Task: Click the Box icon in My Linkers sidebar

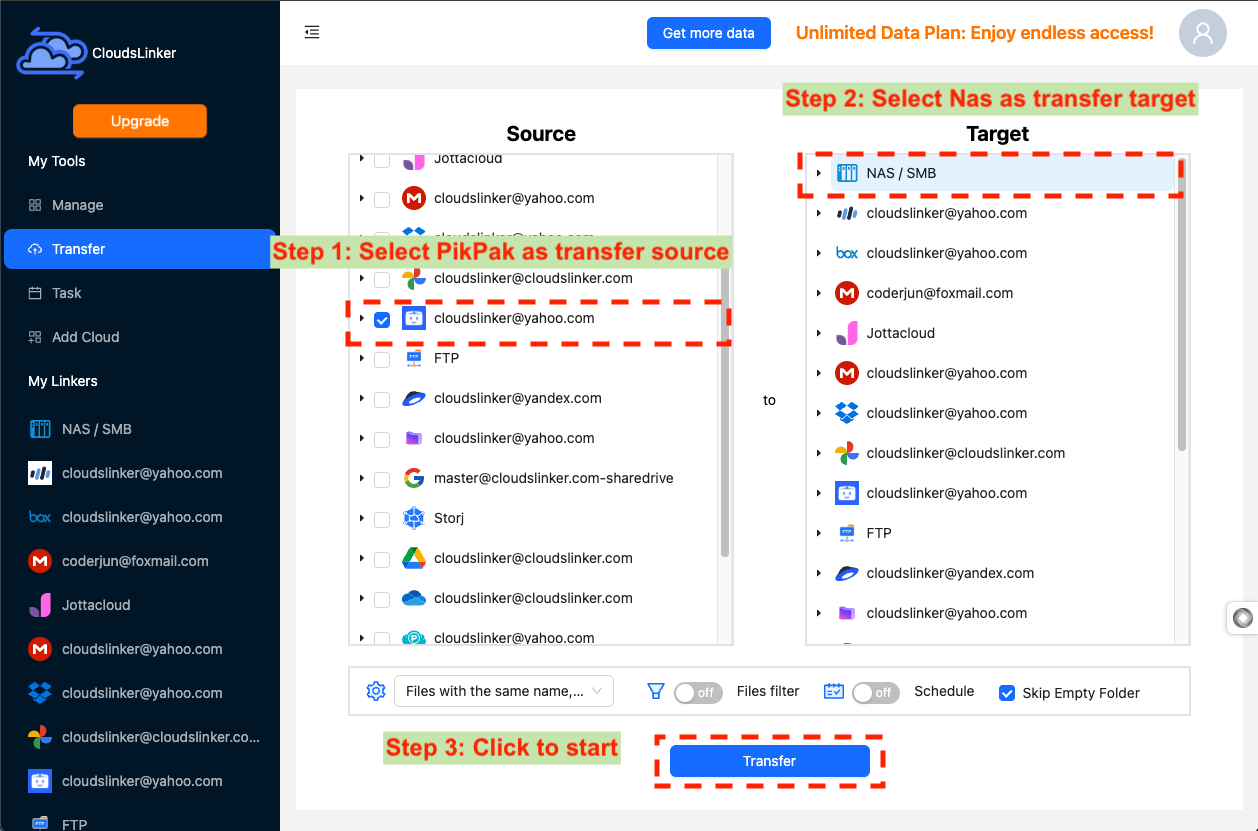Action: point(40,517)
